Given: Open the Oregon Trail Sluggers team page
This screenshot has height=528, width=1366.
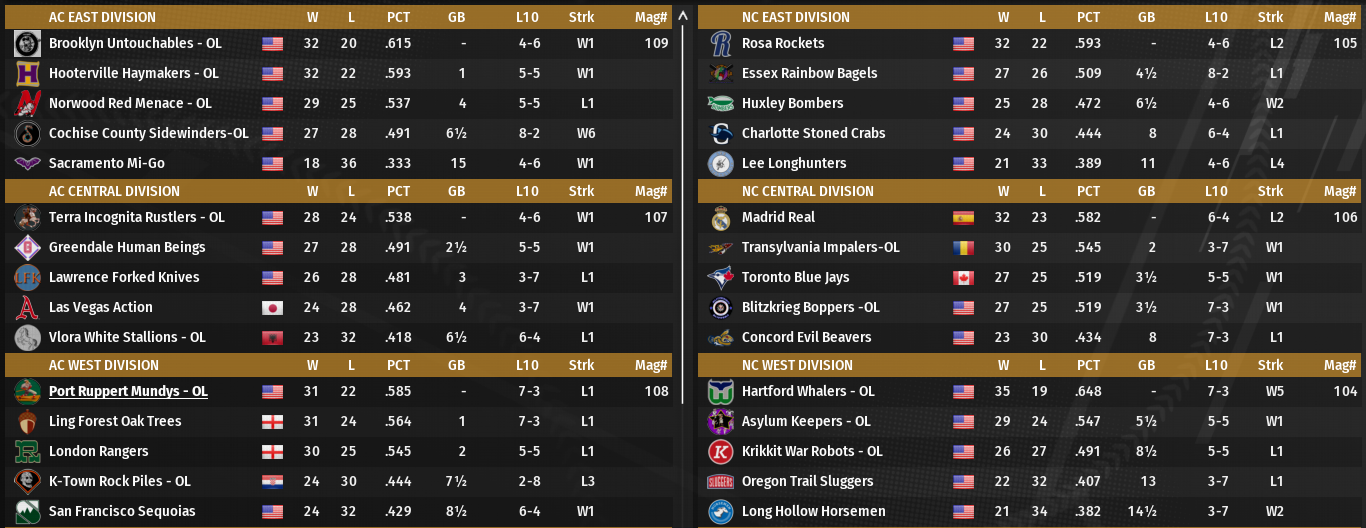Looking at the screenshot, I should pyautogui.click(x=807, y=482).
